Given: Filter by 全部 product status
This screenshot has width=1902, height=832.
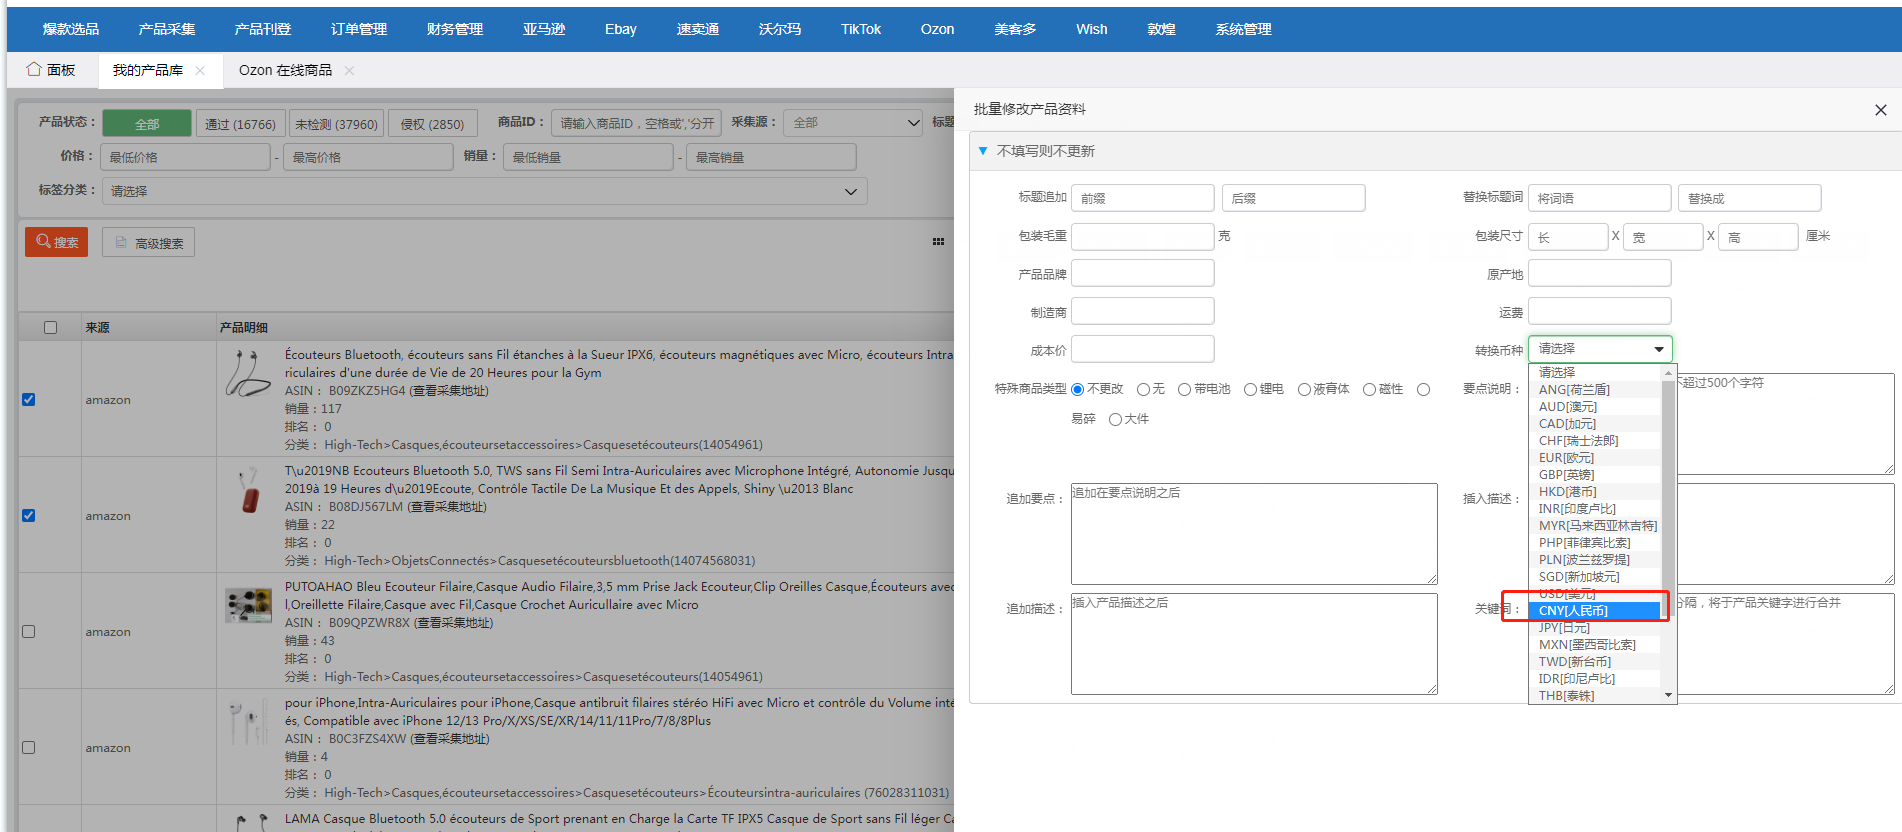Looking at the screenshot, I should (147, 123).
